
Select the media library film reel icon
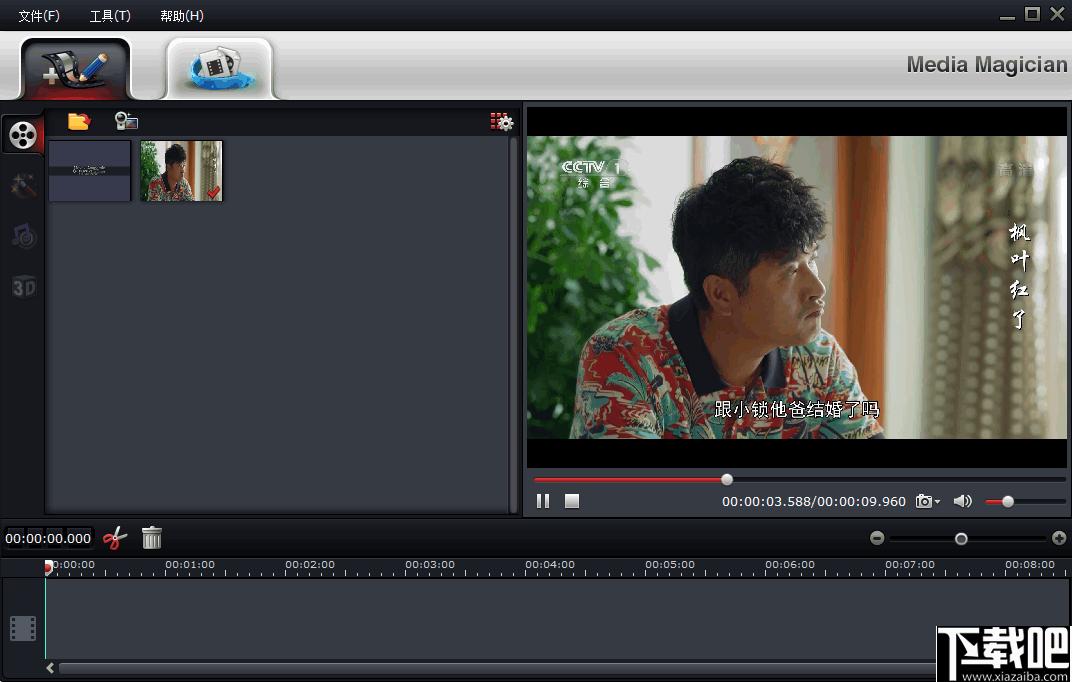pos(23,135)
